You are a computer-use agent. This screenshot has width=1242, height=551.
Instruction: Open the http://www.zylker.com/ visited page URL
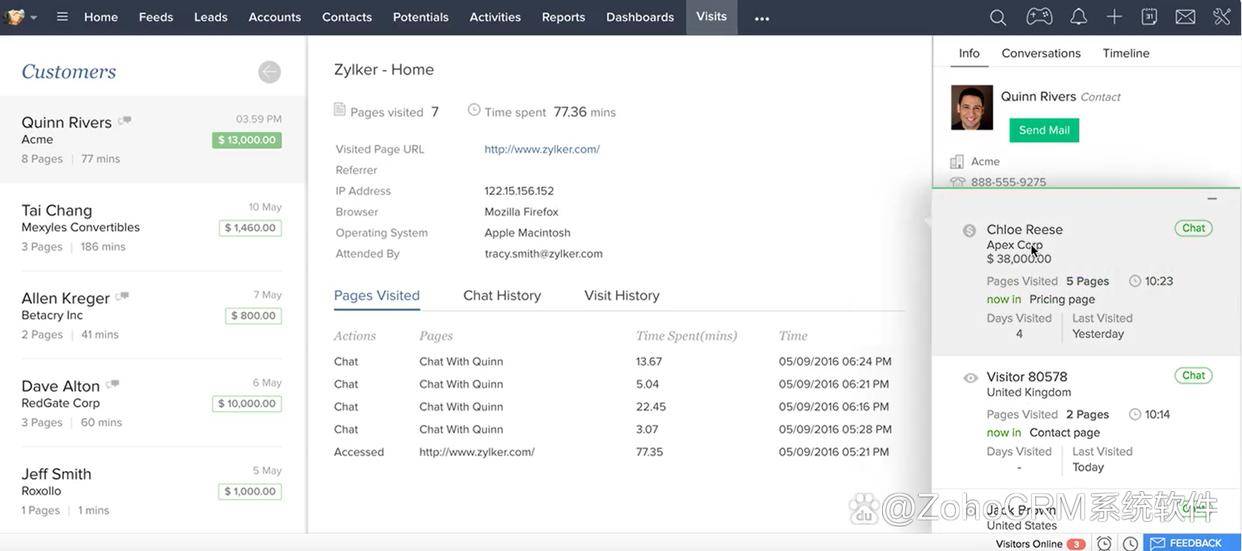pos(542,149)
